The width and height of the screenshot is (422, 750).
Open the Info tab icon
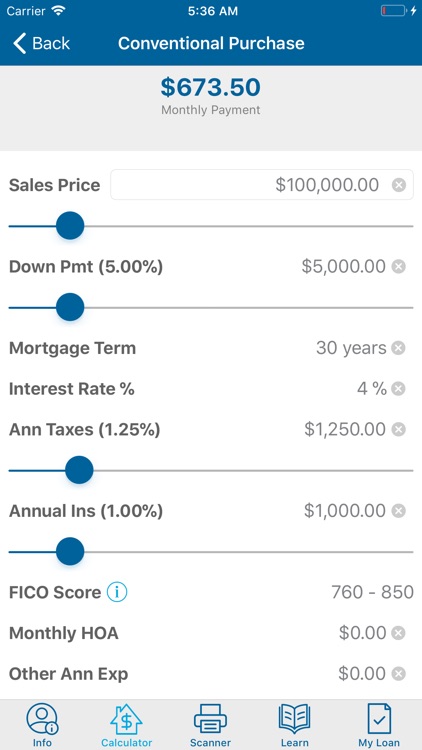[42, 719]
